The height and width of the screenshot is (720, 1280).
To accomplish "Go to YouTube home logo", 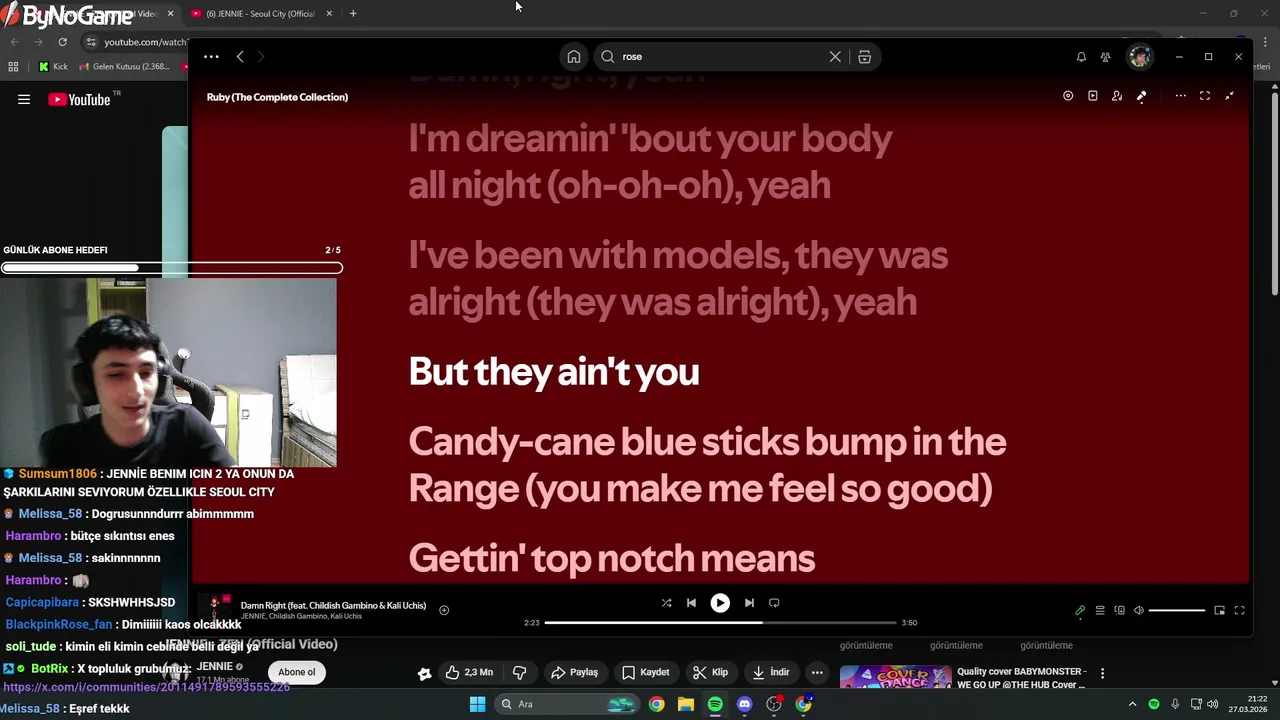I will (x=80, y=99).
